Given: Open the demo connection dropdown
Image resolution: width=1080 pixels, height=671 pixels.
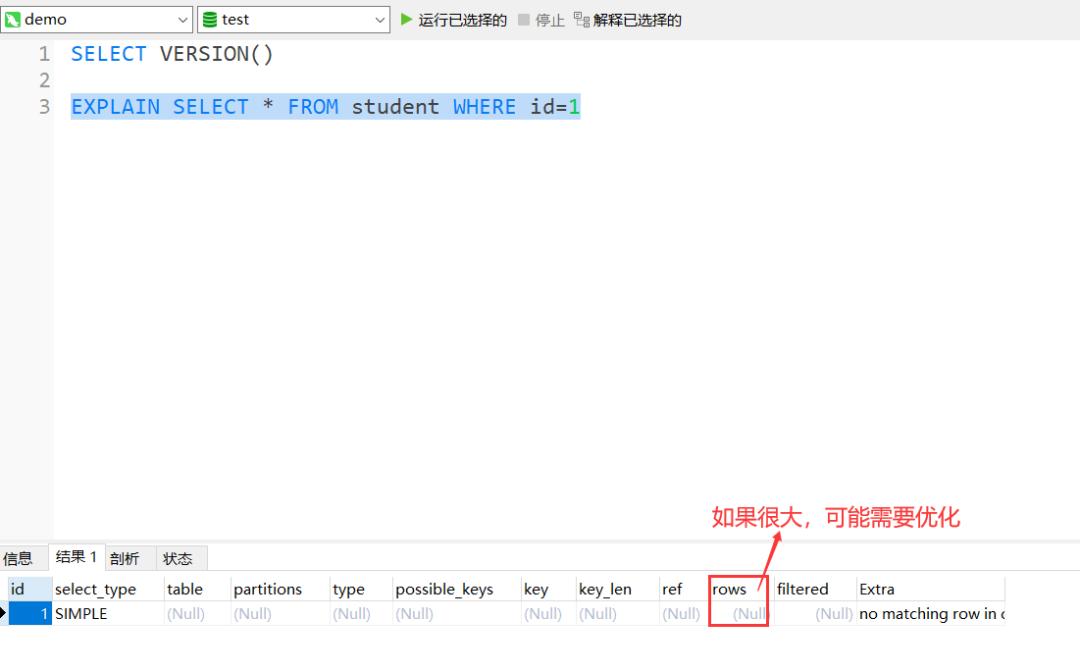Looking at the screenshot, I should click(x=96, y=19).
